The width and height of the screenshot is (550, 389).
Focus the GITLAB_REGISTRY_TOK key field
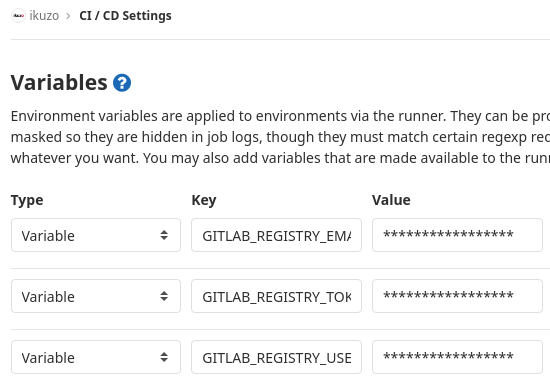tap(276, 296)
